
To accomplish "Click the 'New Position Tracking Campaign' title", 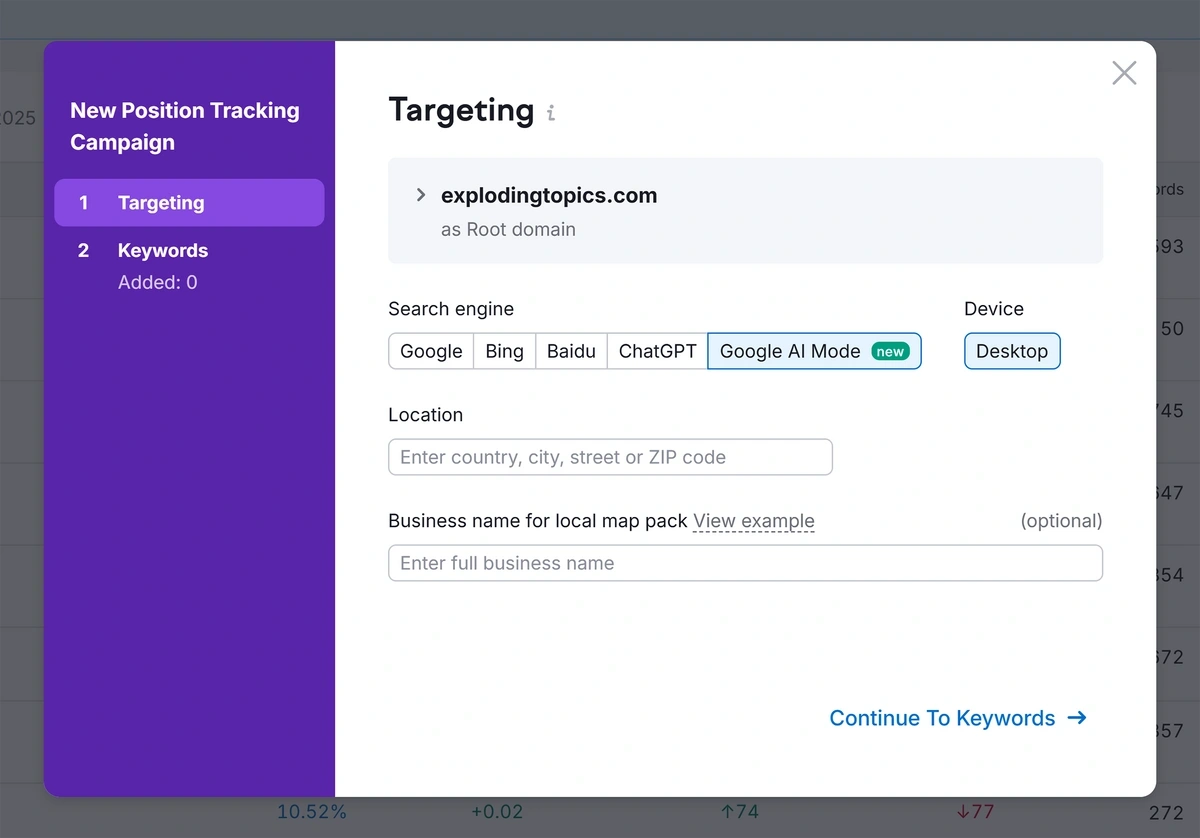I will tap(185, 126).
